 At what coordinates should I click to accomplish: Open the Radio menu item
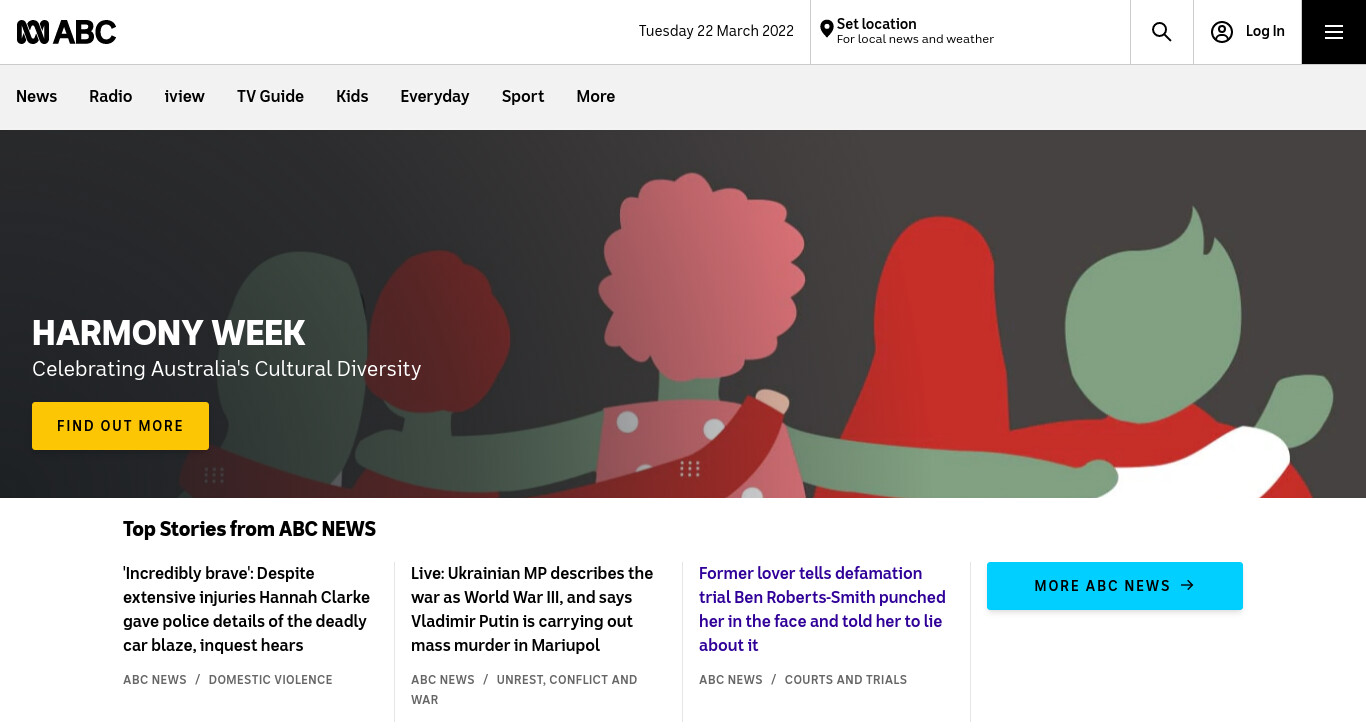110,97
